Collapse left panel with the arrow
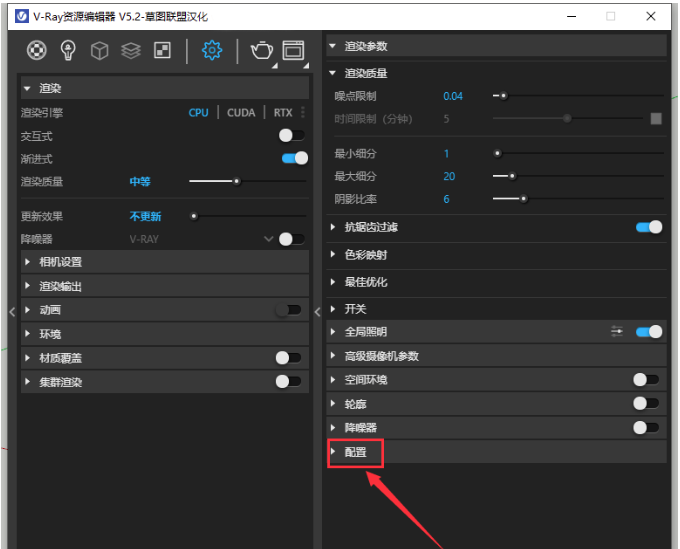 pos(12,311)
